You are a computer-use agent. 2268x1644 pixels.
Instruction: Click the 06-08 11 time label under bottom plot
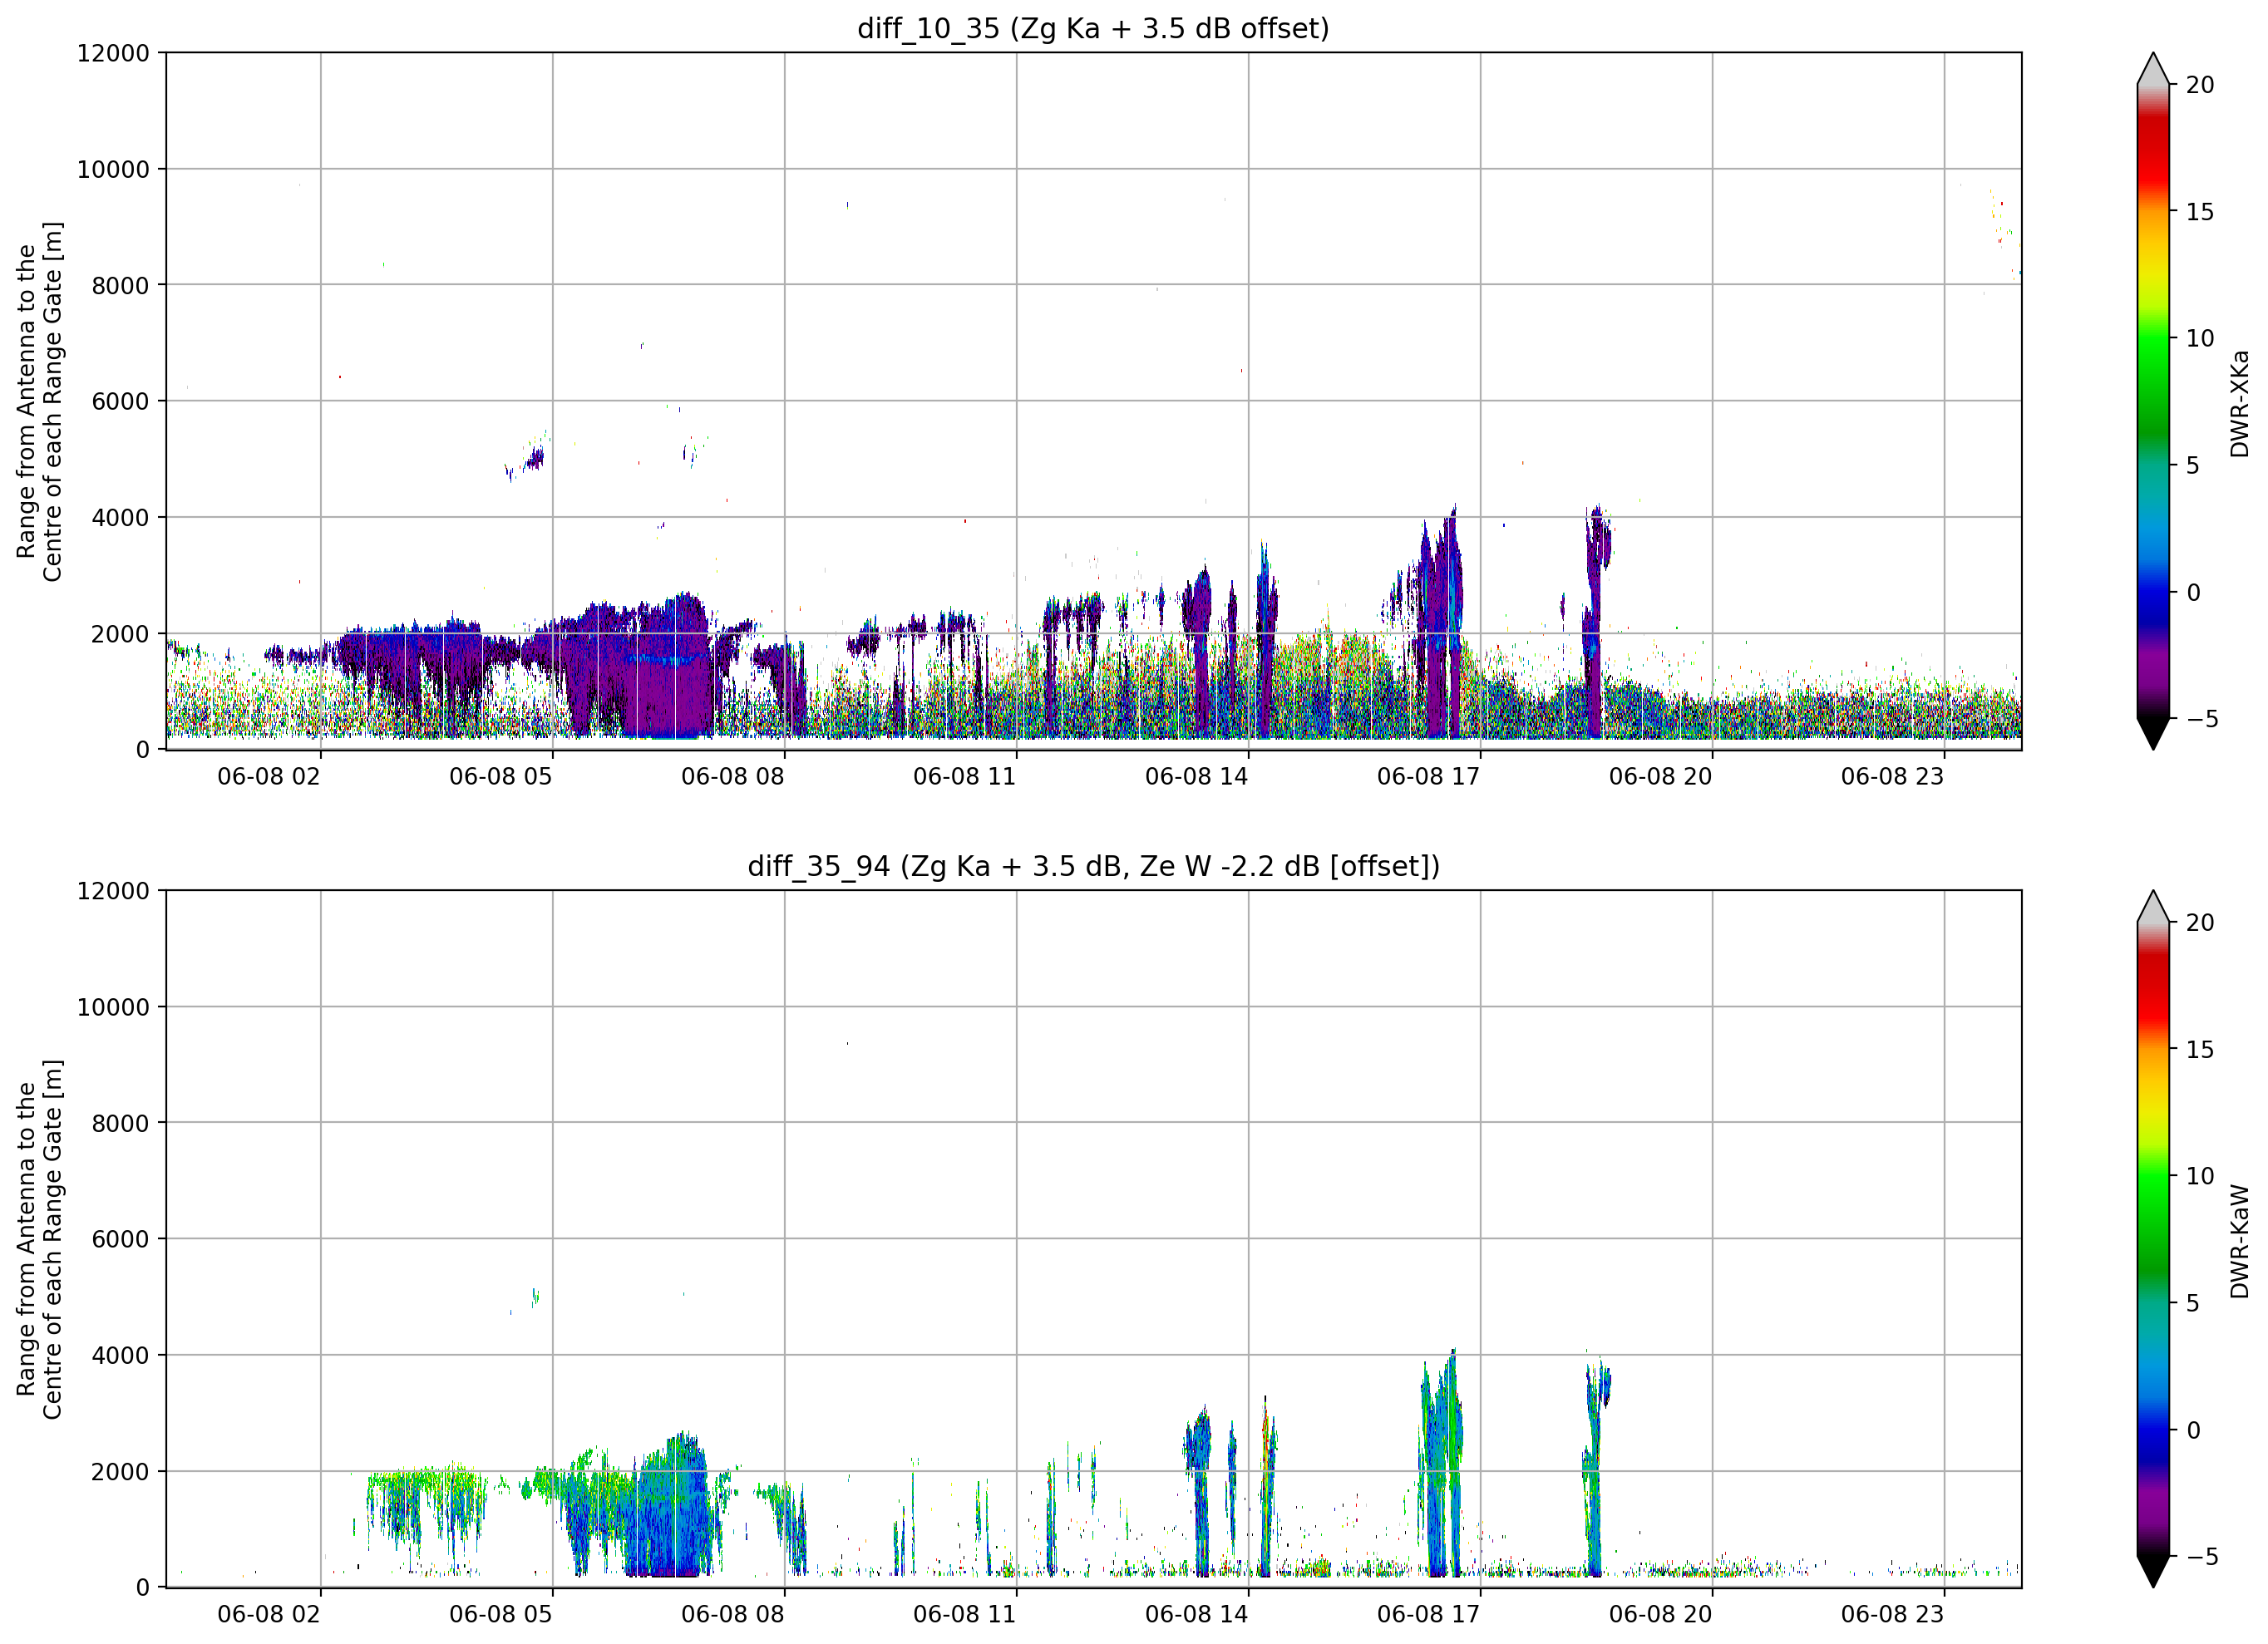point(965,1614)
